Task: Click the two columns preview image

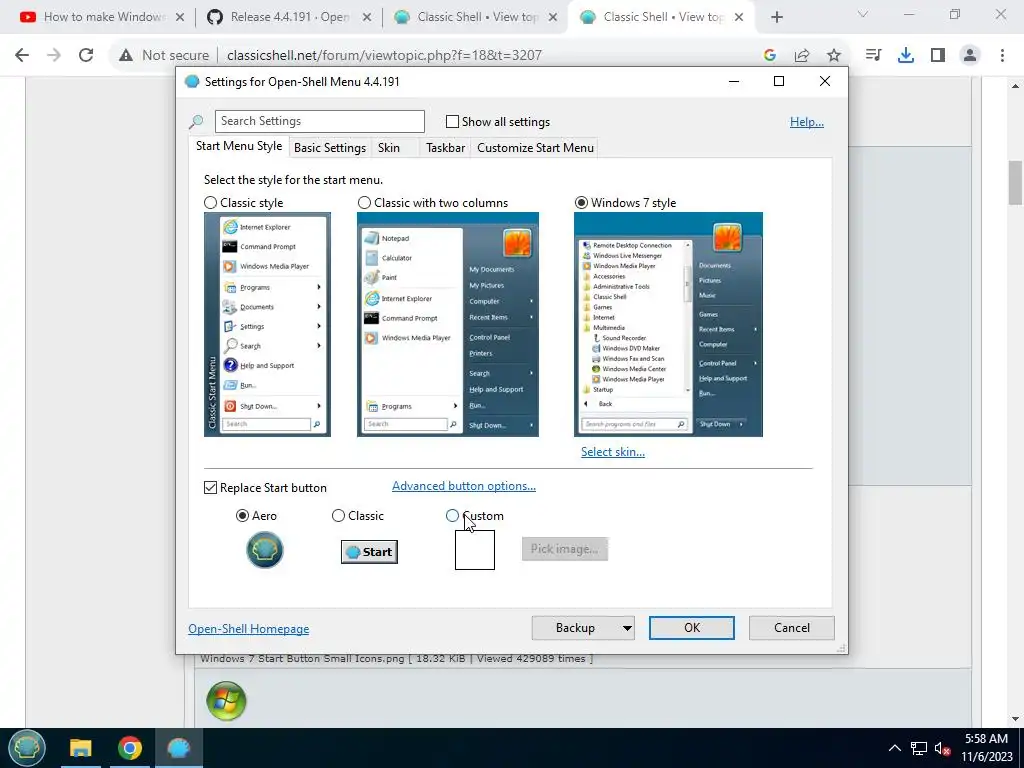Action: pyautogui.click(x=448, y=325)
